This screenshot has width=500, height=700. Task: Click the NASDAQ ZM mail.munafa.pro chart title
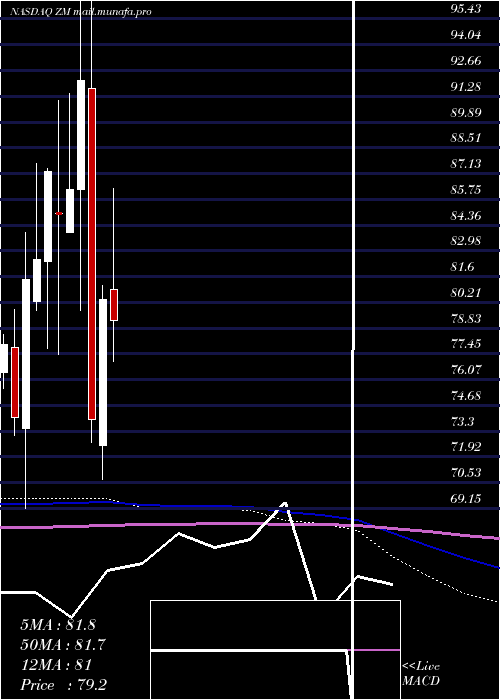pos(81,12)
